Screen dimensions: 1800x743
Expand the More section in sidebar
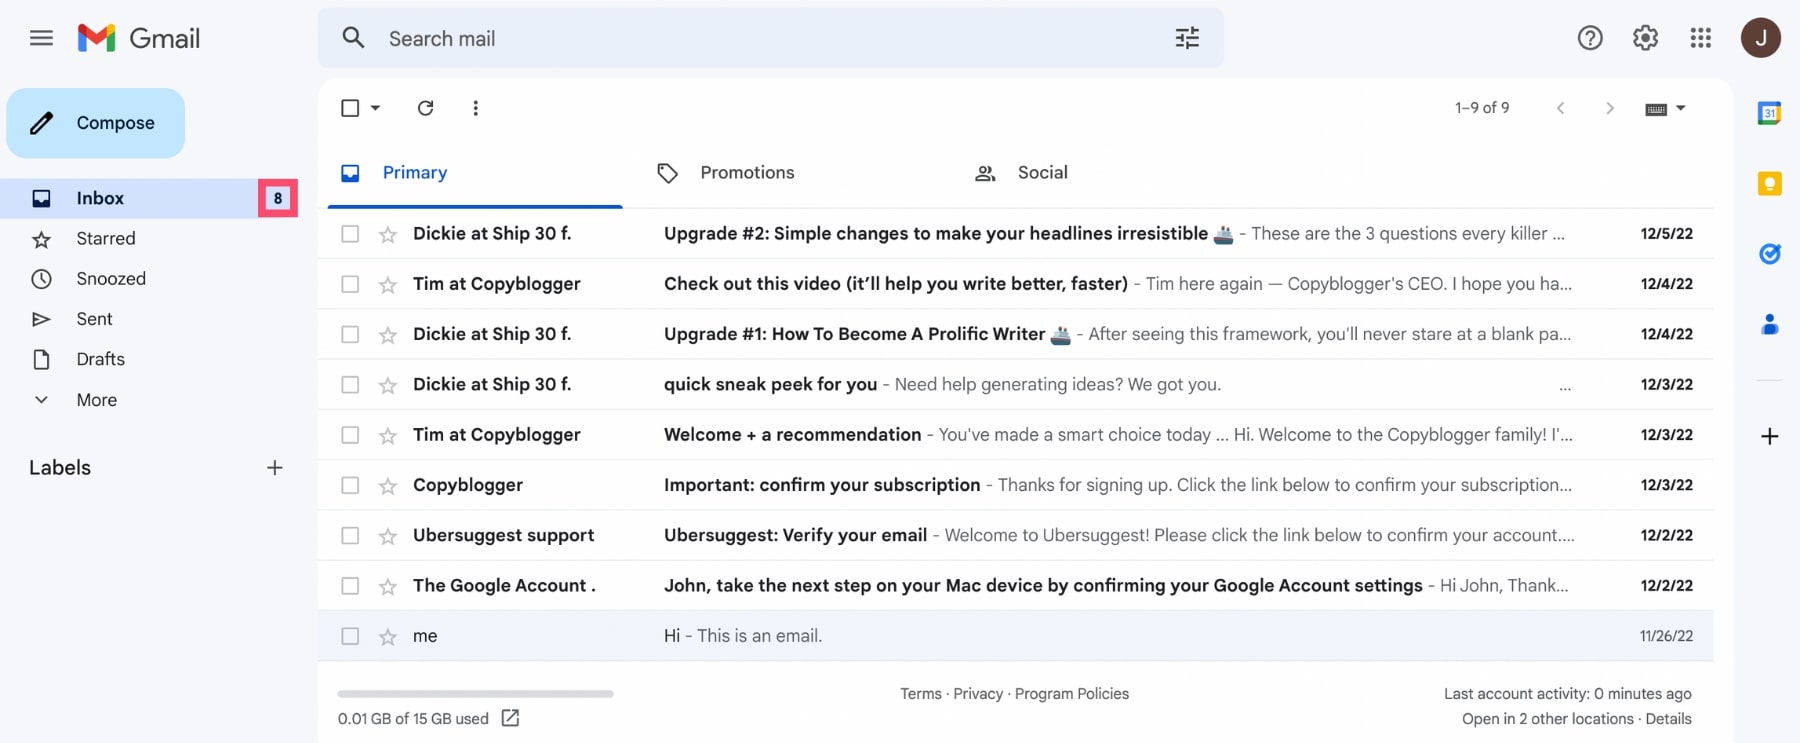point(96,400)
